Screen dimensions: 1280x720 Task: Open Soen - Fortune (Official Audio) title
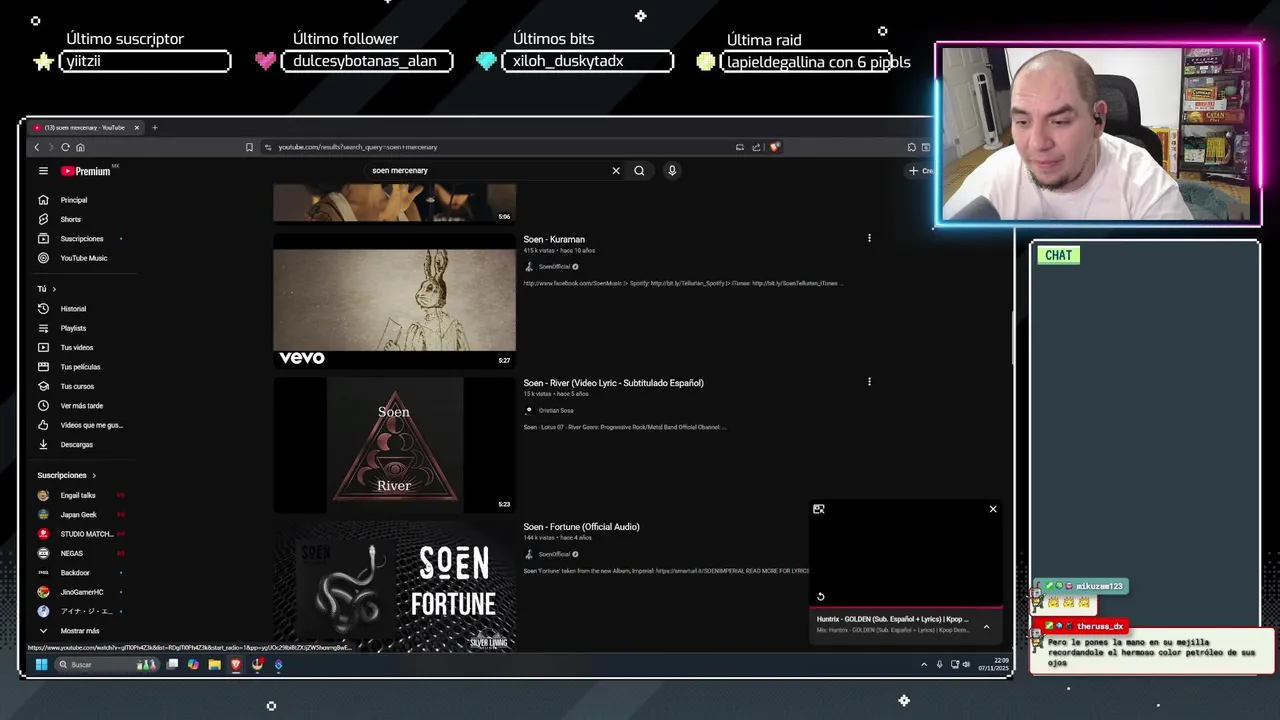[581, 527]
